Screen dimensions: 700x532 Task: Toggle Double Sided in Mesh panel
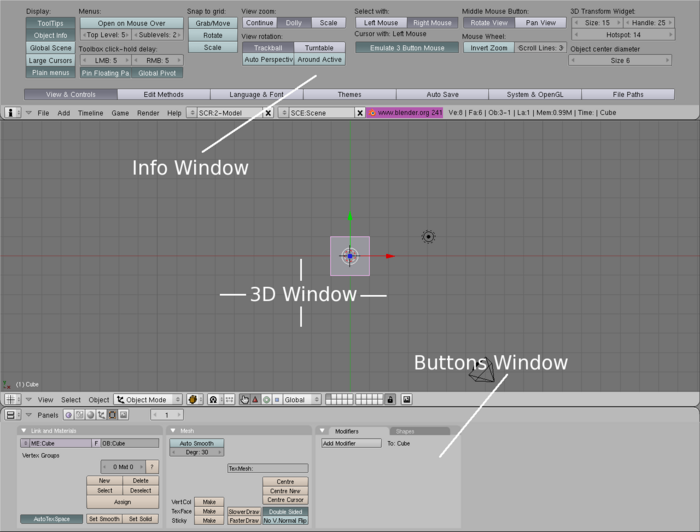coord(285,511)
